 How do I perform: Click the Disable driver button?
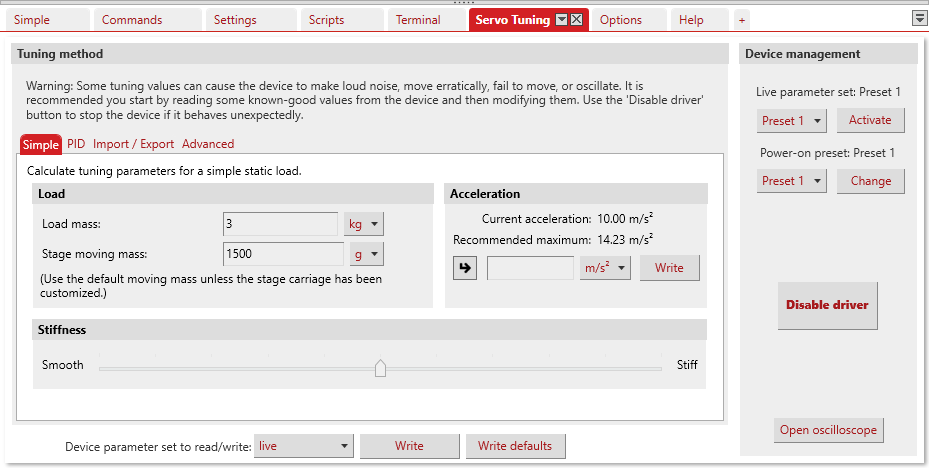tap(827, 305)
